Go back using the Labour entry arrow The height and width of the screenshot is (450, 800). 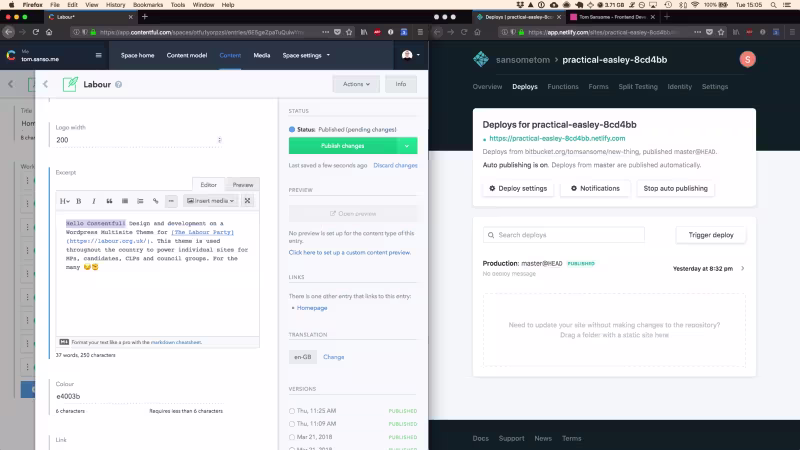click(x=45, y=84)
